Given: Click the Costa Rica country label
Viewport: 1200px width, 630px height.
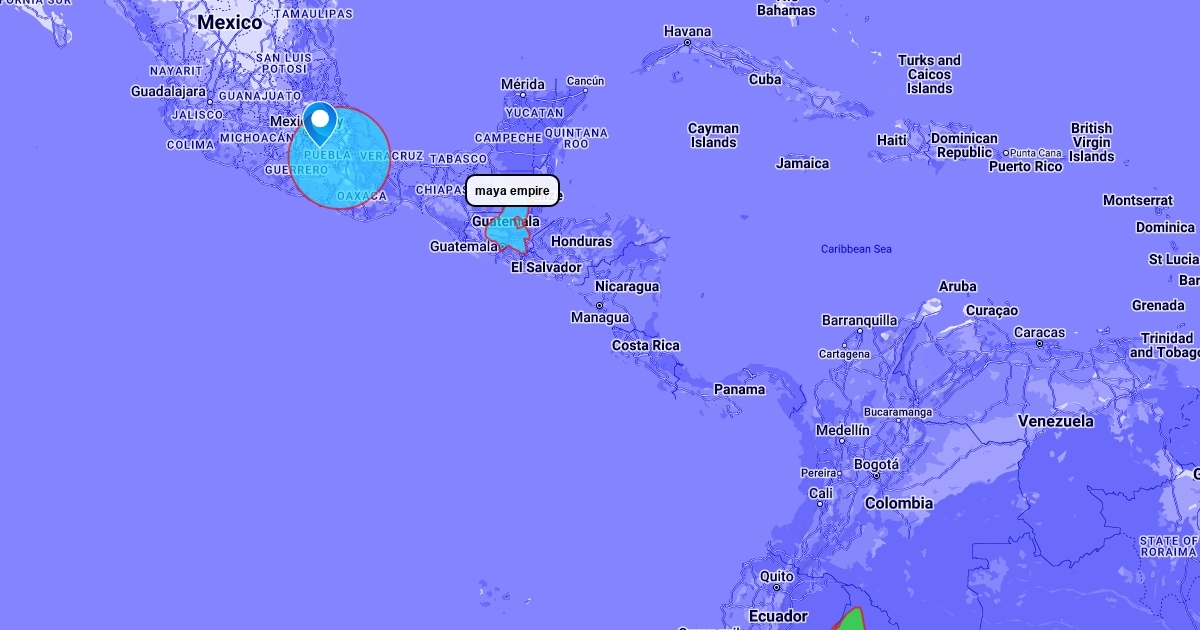Looking at the screenshot, I should (646, 345).
